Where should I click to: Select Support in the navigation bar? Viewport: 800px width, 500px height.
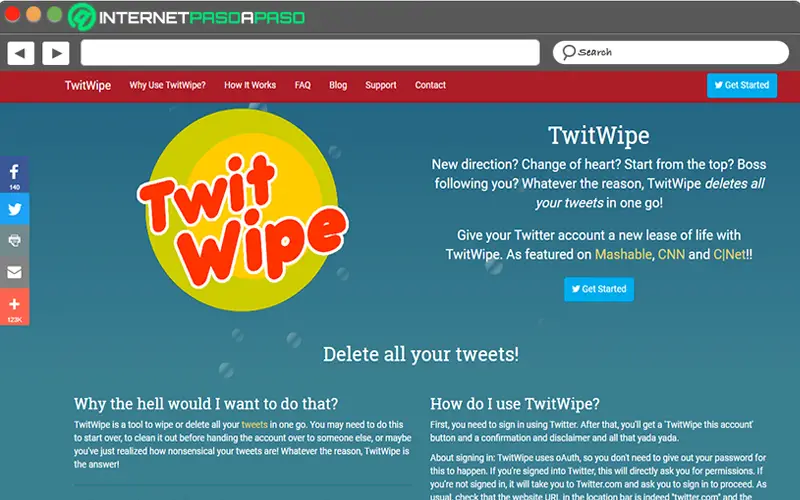click(x=381, y=85)
